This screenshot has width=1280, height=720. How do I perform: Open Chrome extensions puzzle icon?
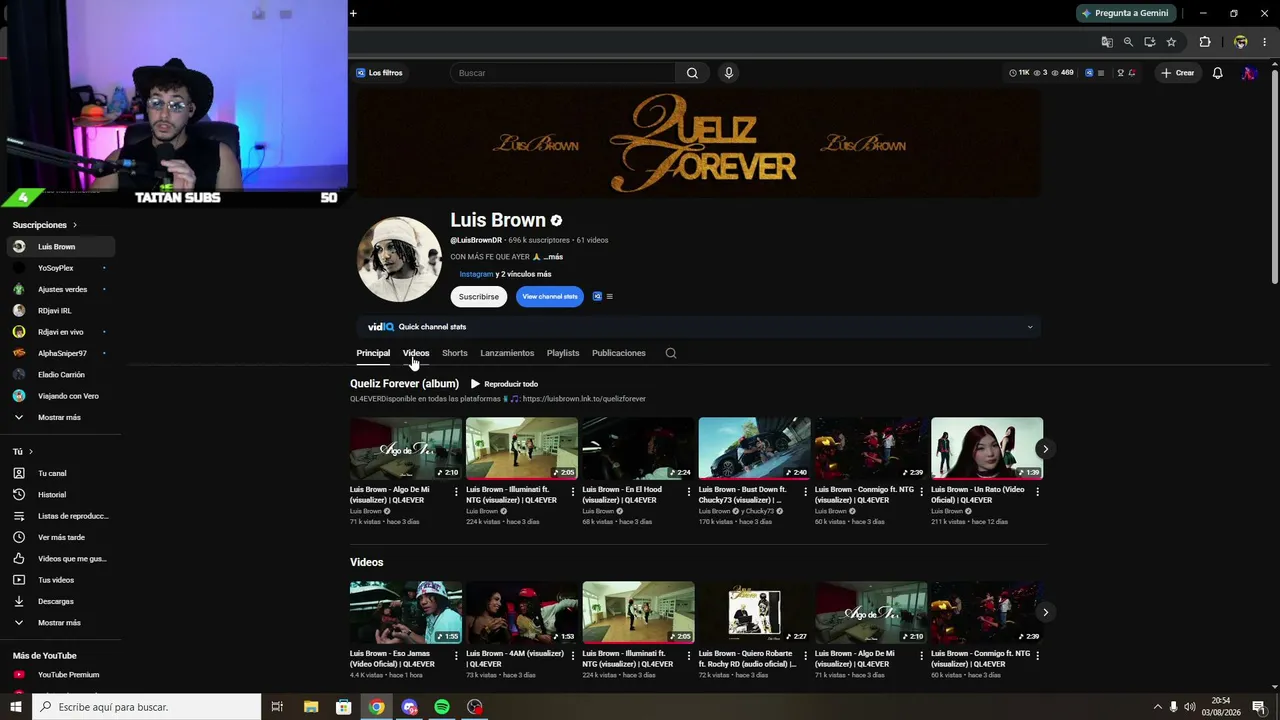[1205, 42]
